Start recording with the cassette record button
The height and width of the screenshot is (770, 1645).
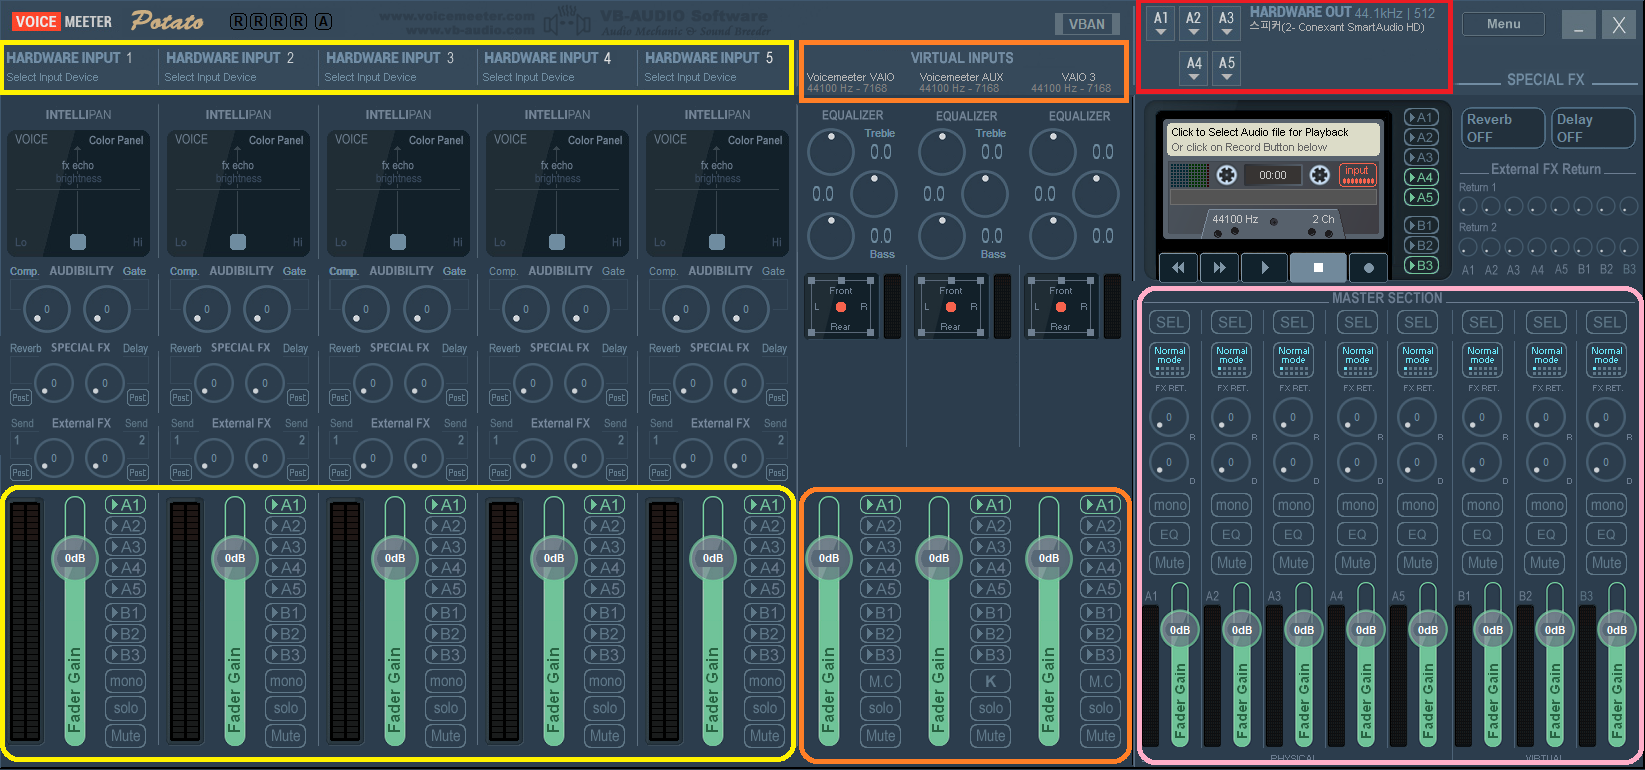1369,267
